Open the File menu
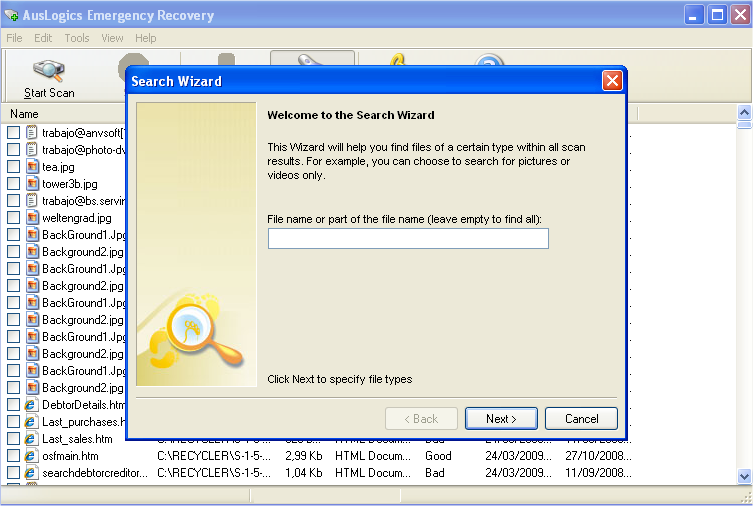The image size is (753, 506). 14,38
